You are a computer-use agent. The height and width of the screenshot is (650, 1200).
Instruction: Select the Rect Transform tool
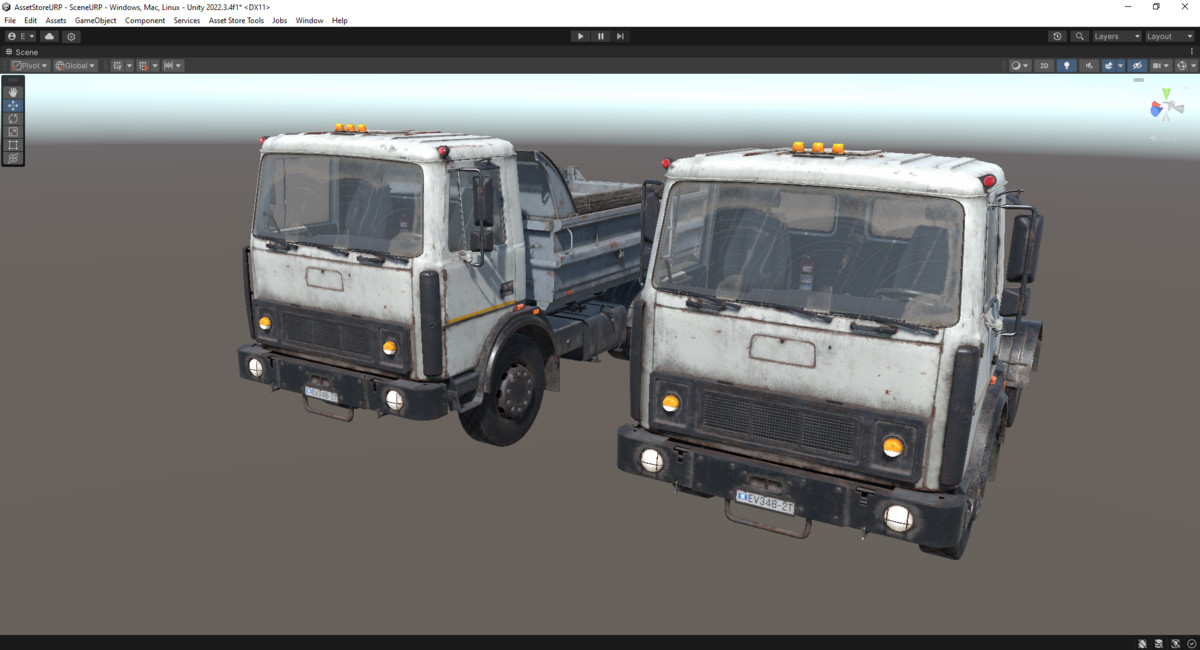pos(13,145)
